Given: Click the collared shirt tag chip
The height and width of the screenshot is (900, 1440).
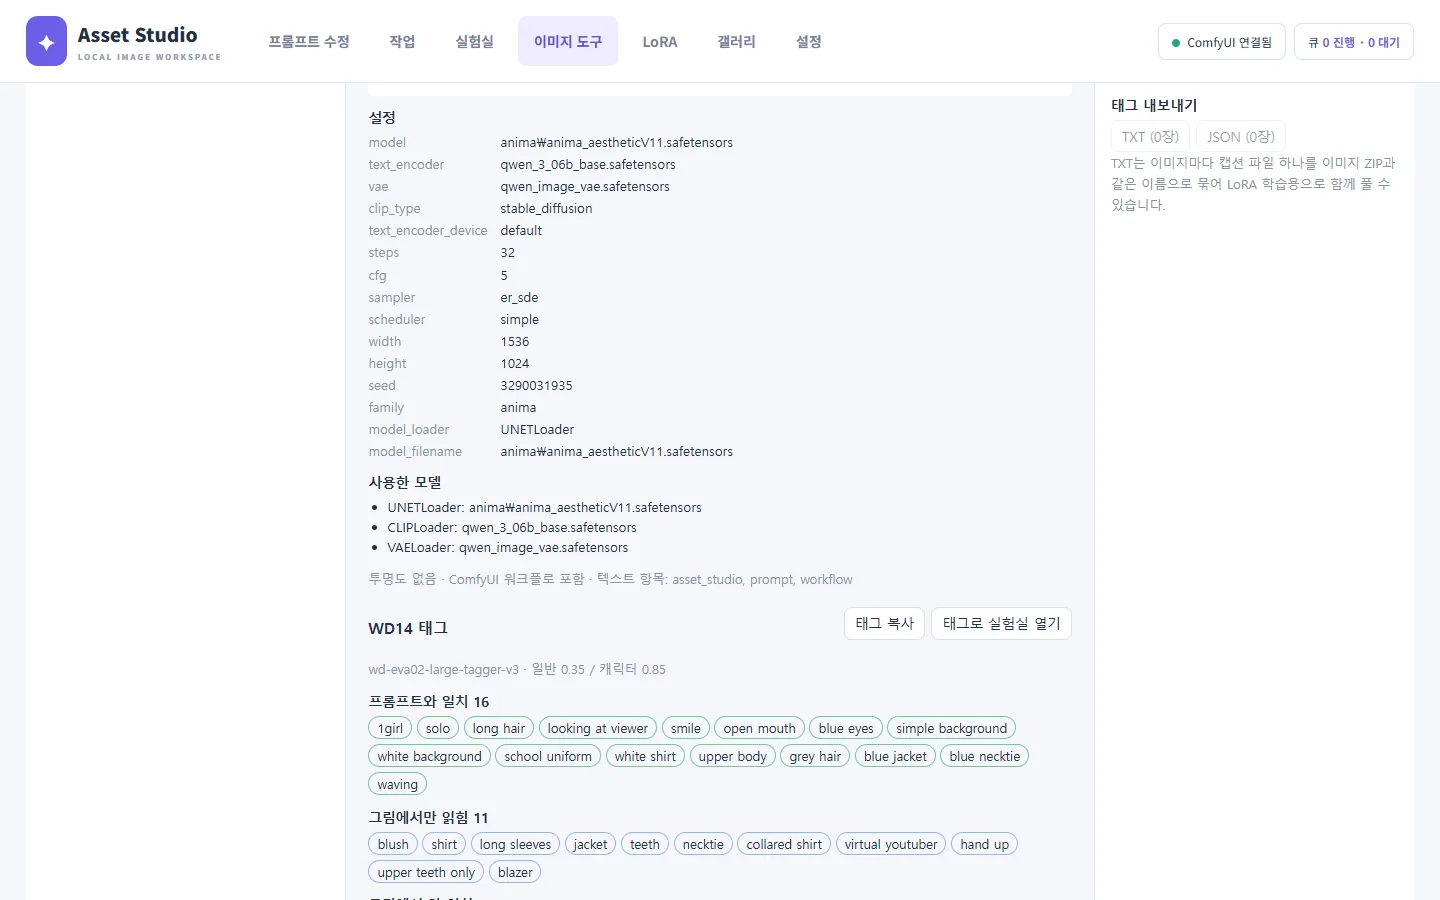Looking at the screenshot, I should [784, 844].
